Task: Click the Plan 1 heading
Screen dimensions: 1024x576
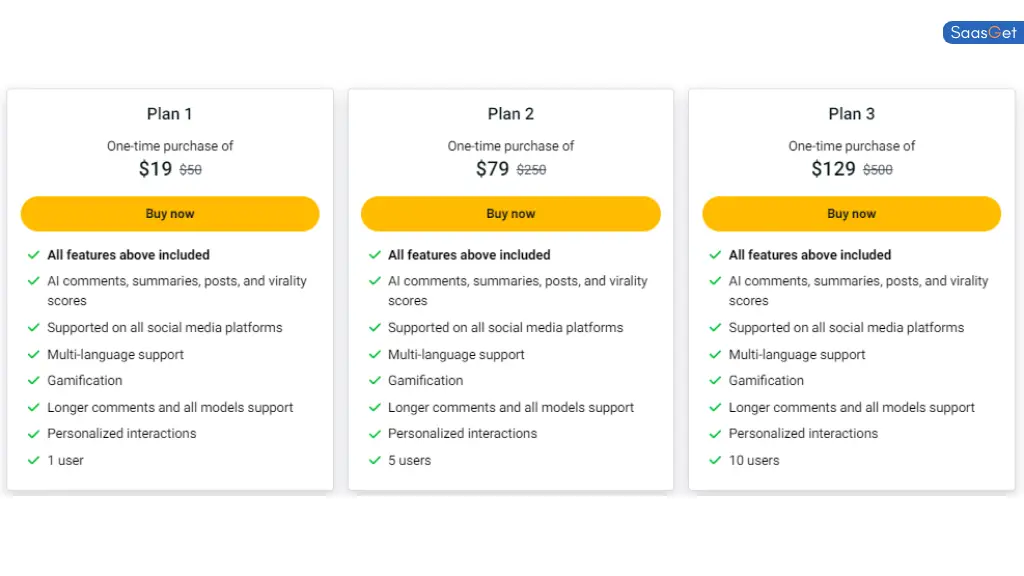Action: [170, 114]
